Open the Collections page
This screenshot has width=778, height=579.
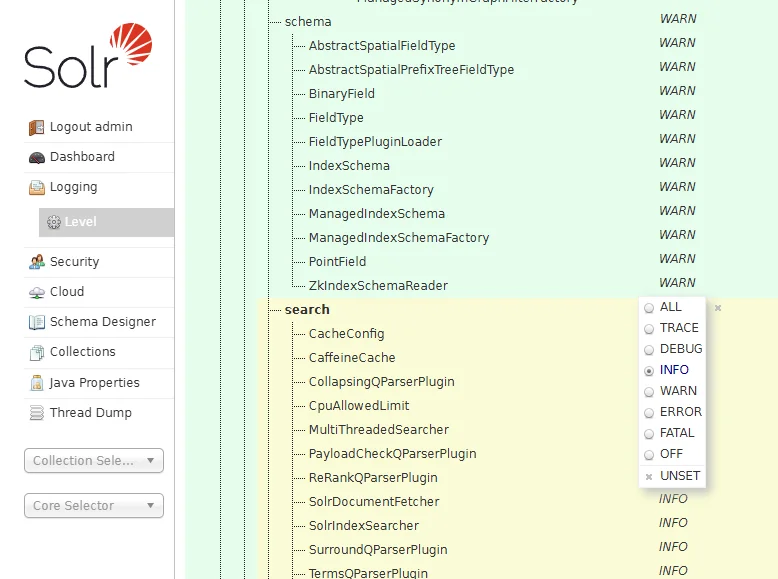[x=83, y=351]
